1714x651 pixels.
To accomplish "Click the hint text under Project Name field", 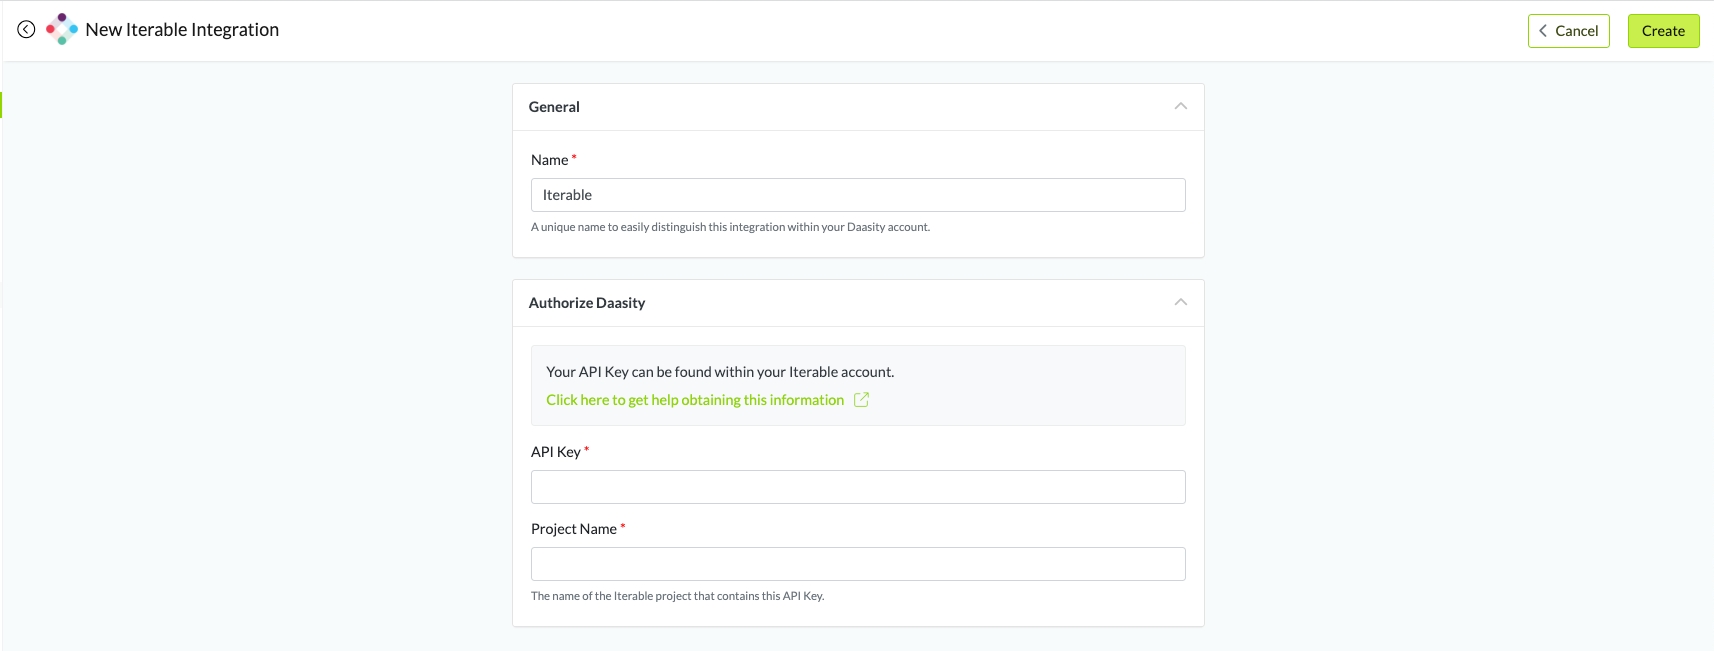I will tap(677, 596).
